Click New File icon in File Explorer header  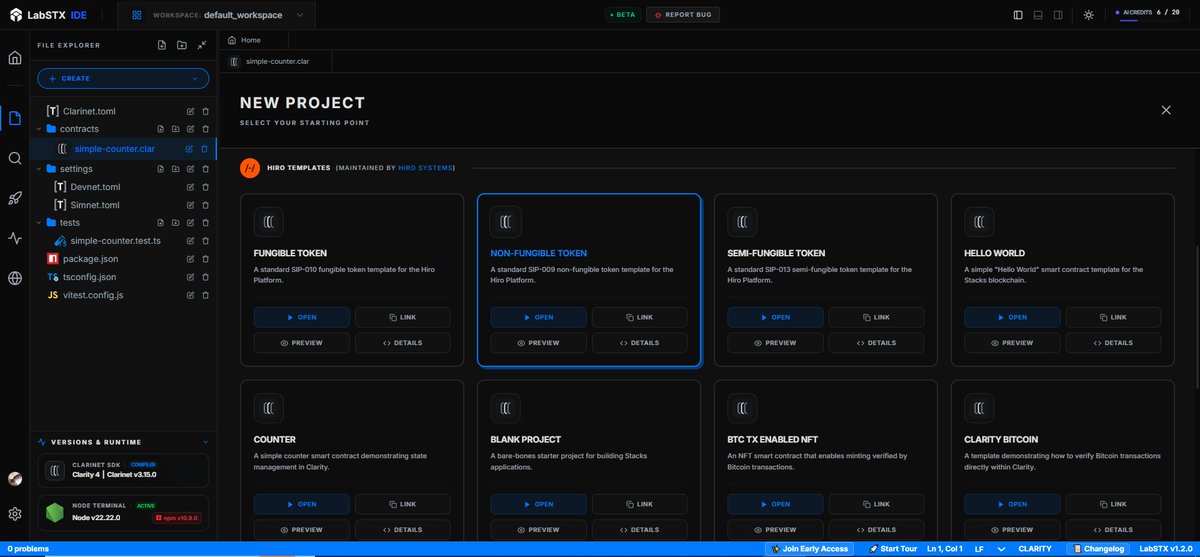point(162,45)
